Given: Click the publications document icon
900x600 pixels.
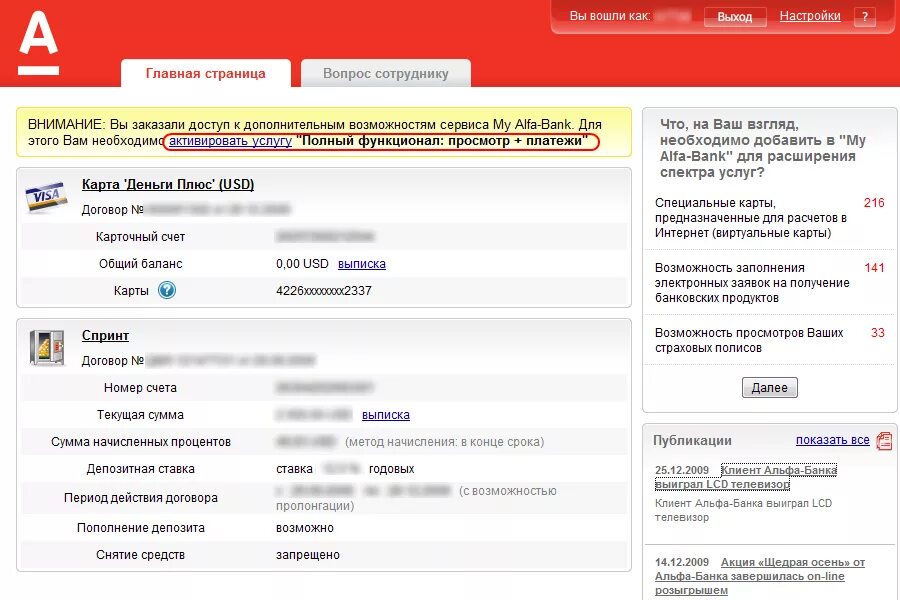Looking at the screenshot, I should [x=884, y=441].
